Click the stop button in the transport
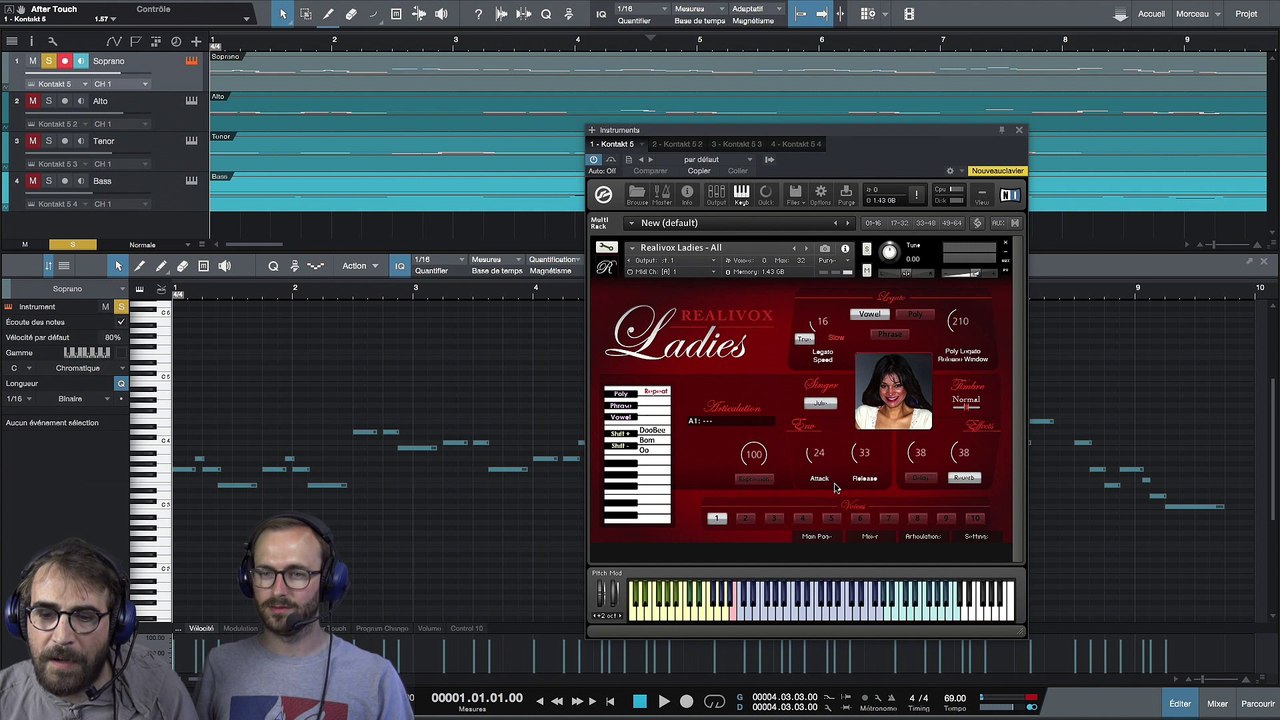The image size is (1280, 720). [x=640, y=702]
